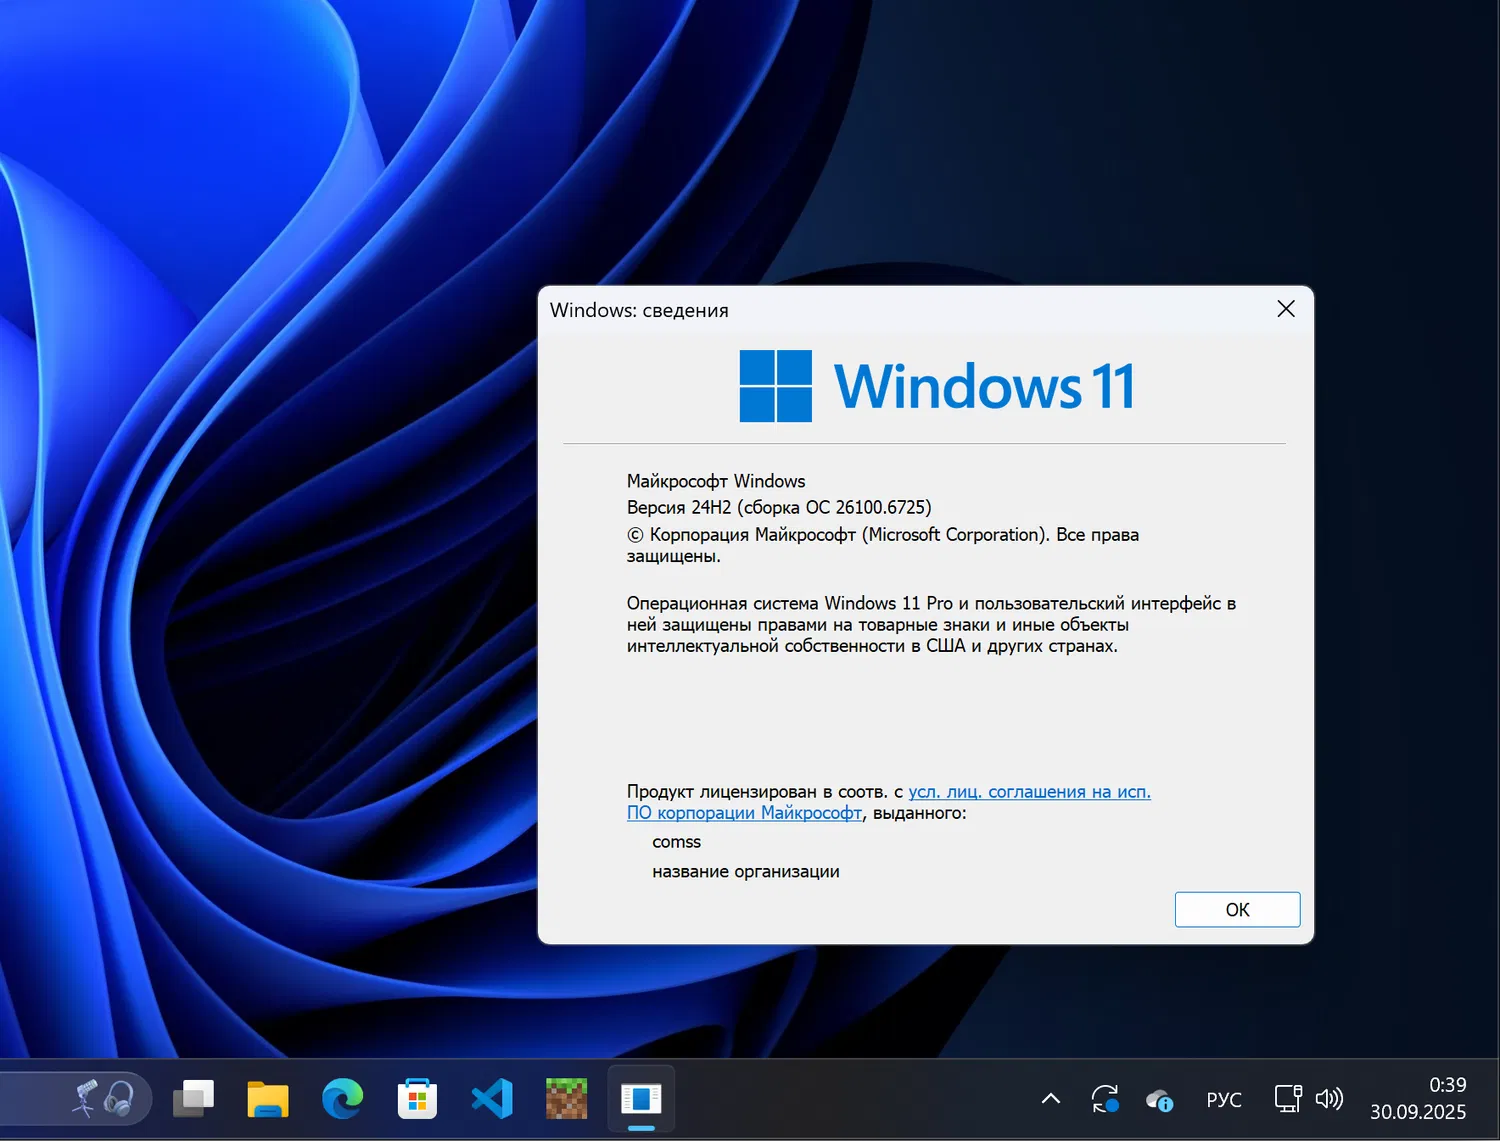Close the Windows: сведения dialog
Image resolution: width=1500 pixels, height=1141 pixels.
pyautogui.click(x=1285, y=309)
